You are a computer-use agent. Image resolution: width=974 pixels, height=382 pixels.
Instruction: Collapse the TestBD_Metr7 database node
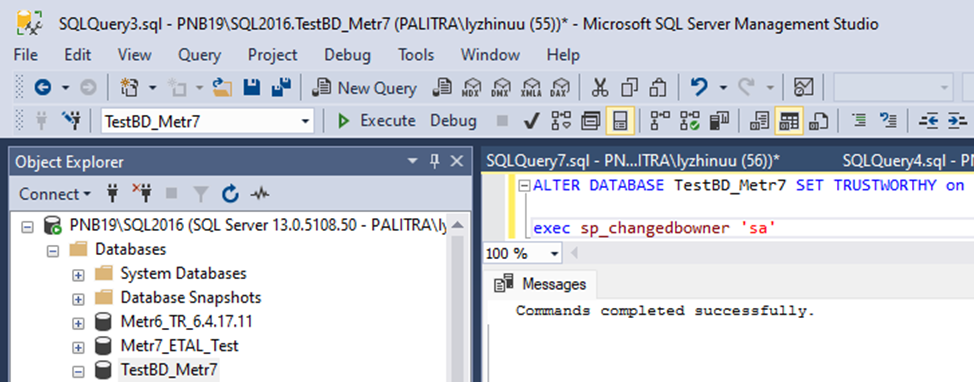point(78,371)
